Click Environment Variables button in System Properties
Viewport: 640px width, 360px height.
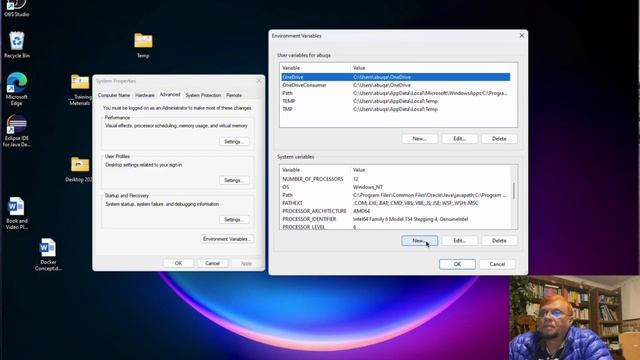227,239
